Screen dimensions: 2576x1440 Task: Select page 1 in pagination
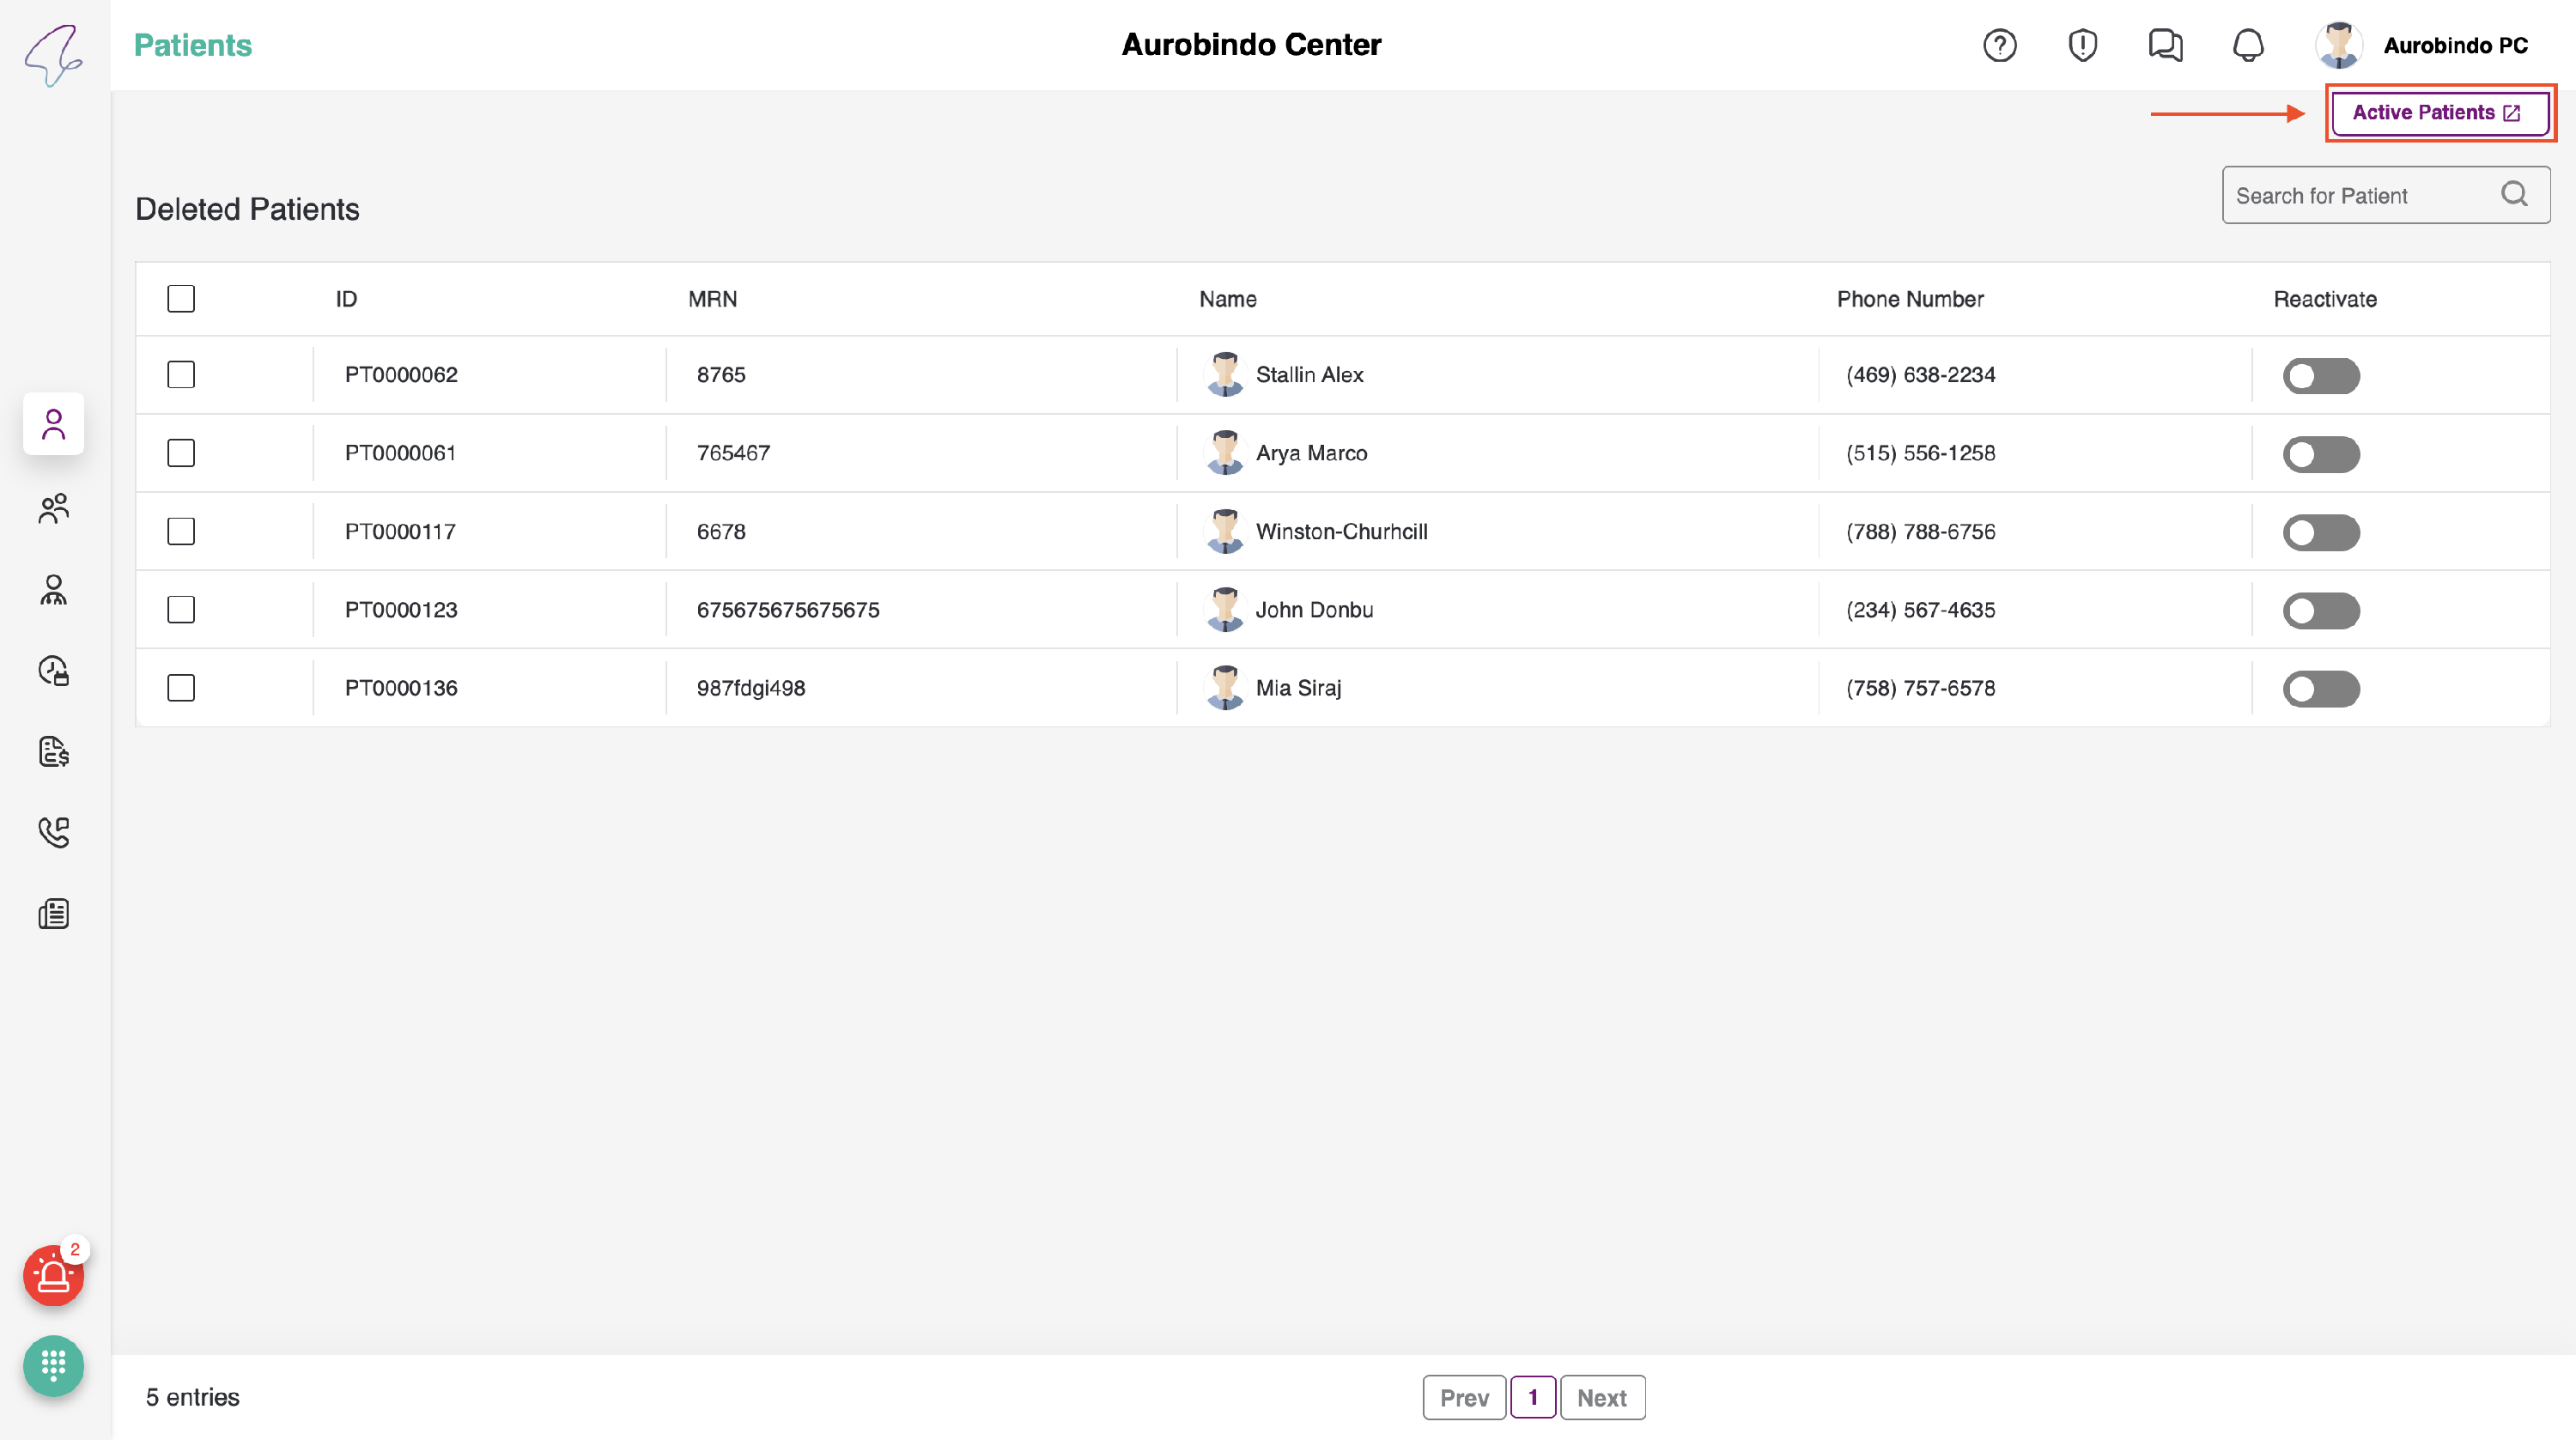tap(1532, 1397)
